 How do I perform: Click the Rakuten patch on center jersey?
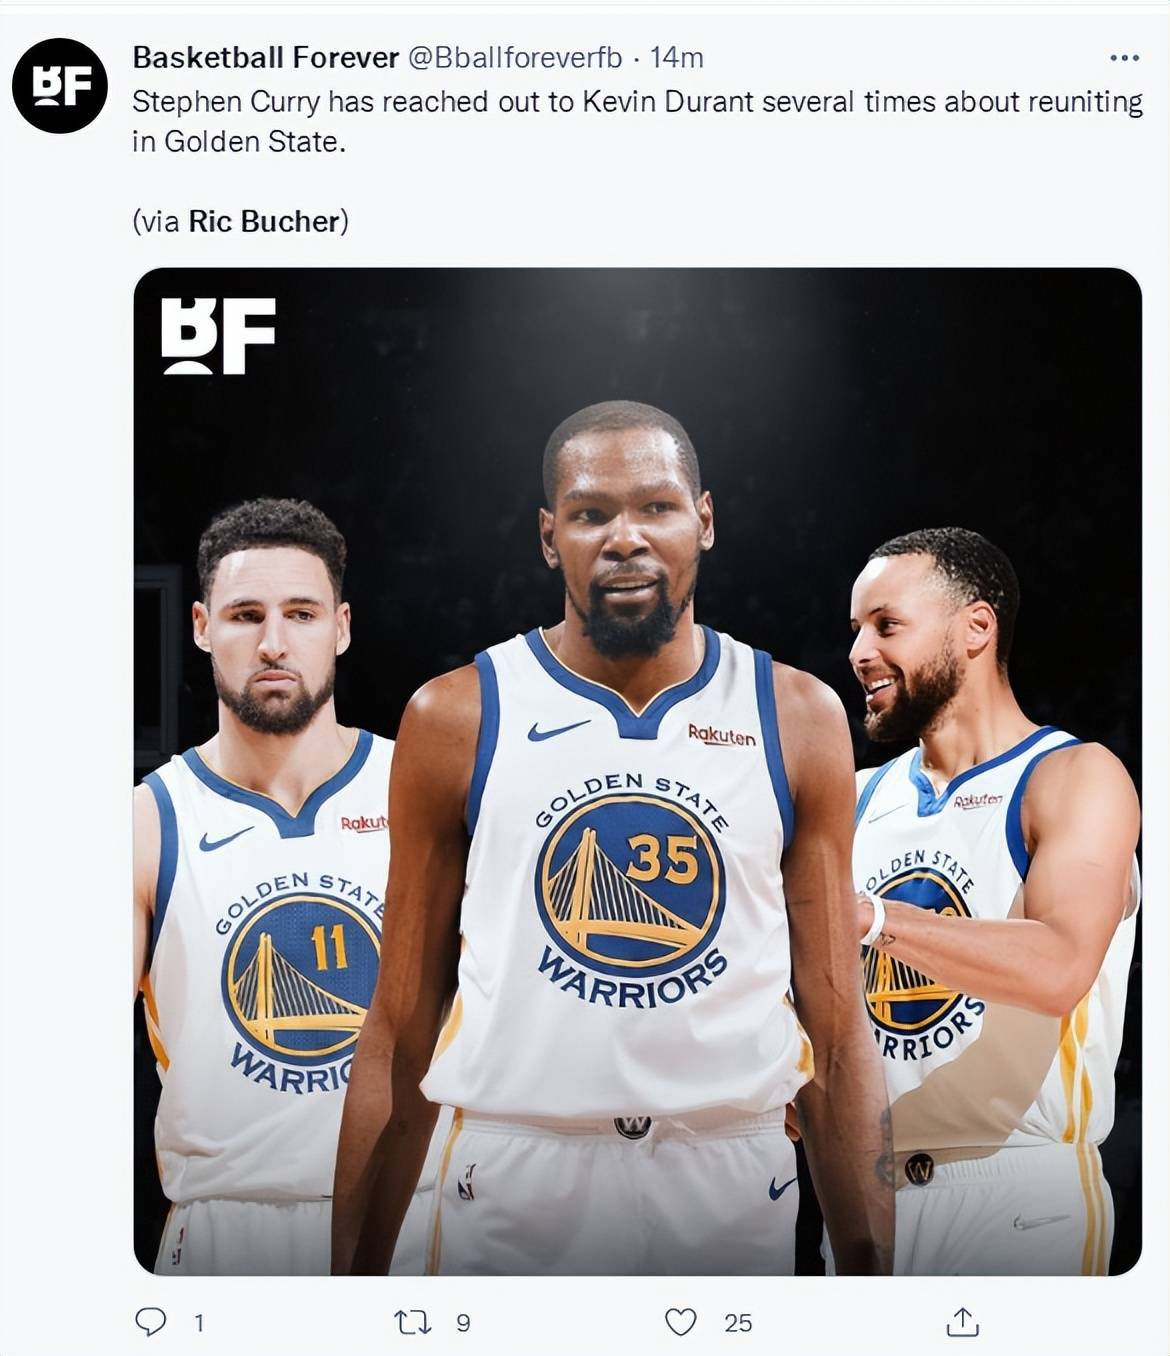[722, 735]
